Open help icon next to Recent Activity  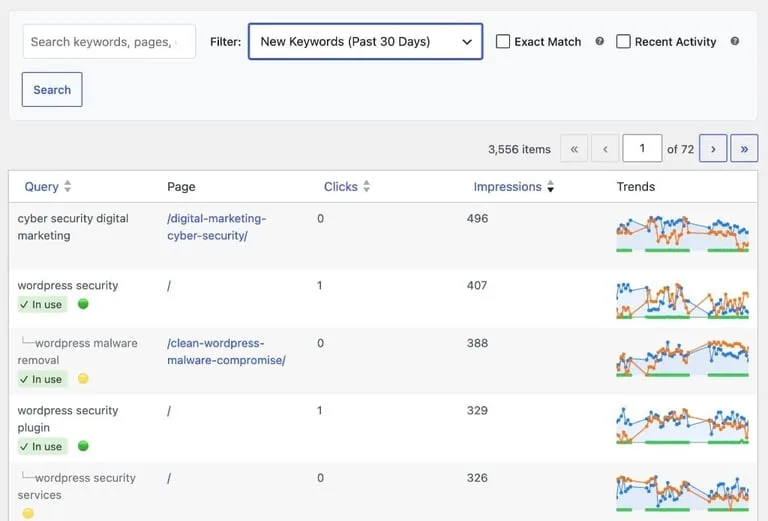coord(735,41)
